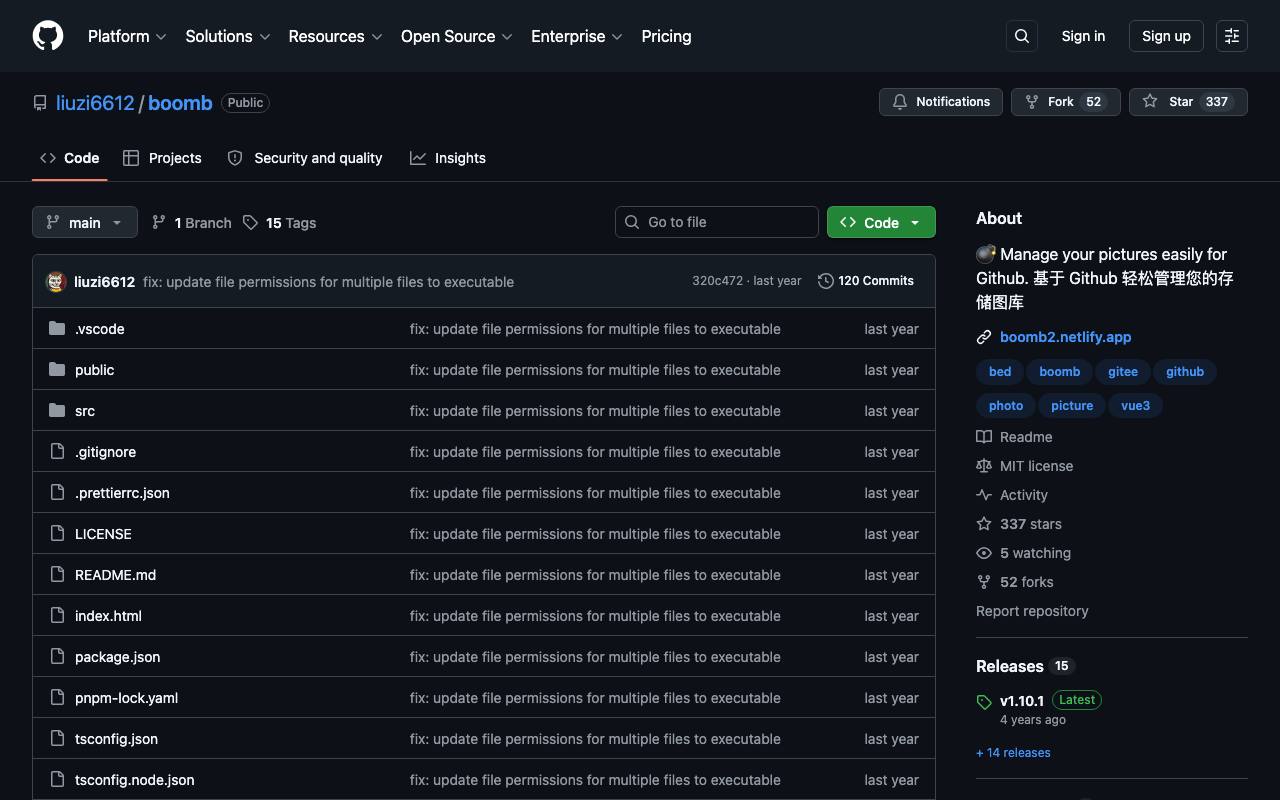Click the LICENSE file icon

(57, 533)
